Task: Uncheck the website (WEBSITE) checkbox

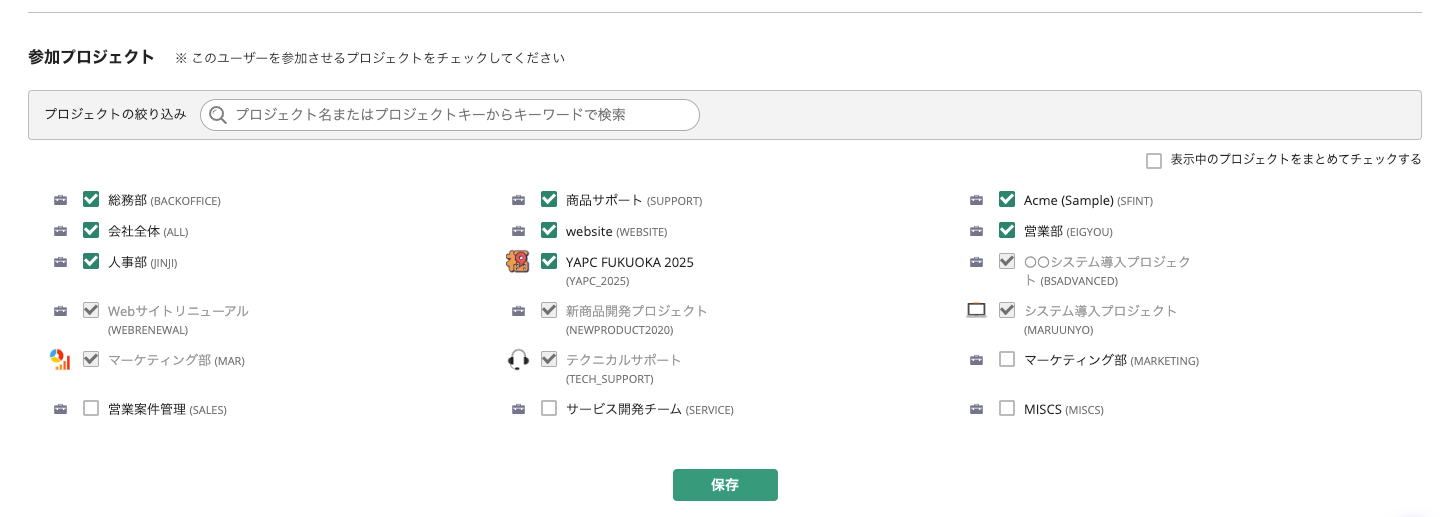Action: [x=549, y=230]
